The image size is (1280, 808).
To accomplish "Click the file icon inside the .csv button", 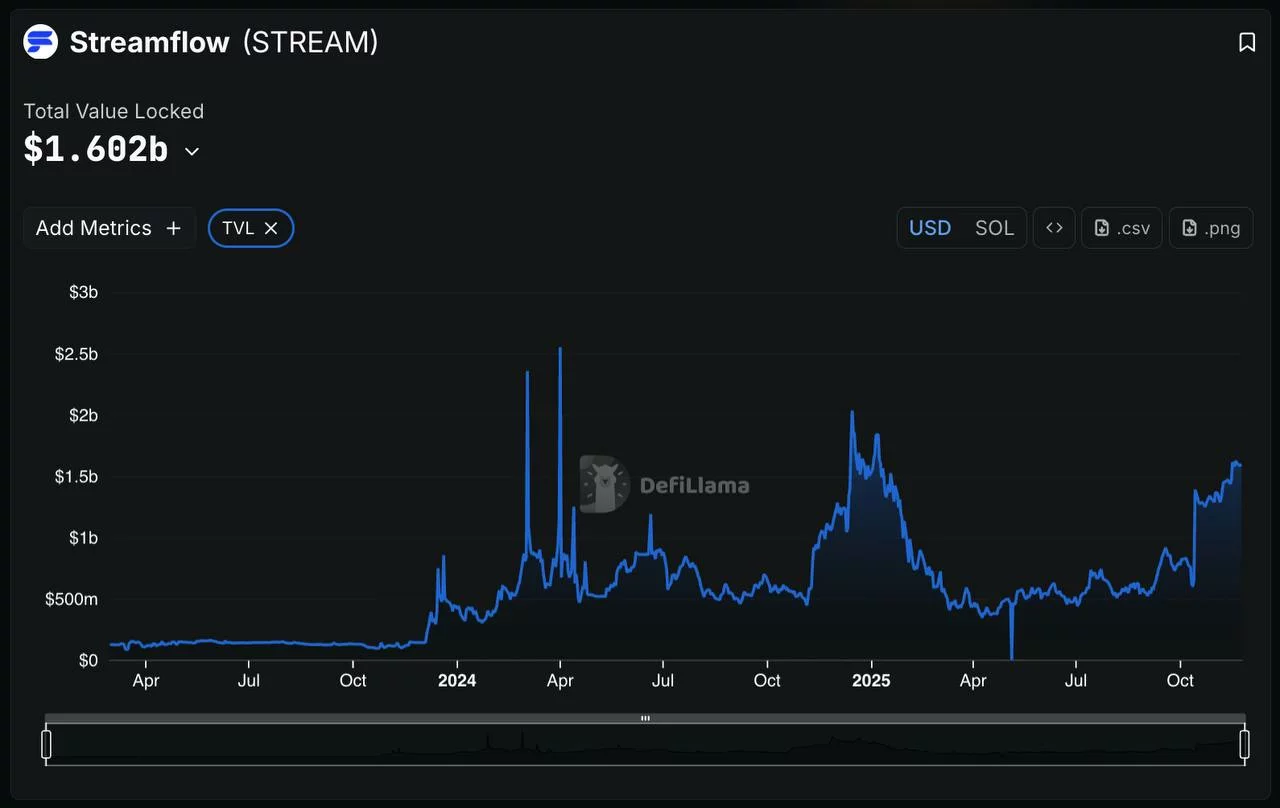I will click(1103, 227).
